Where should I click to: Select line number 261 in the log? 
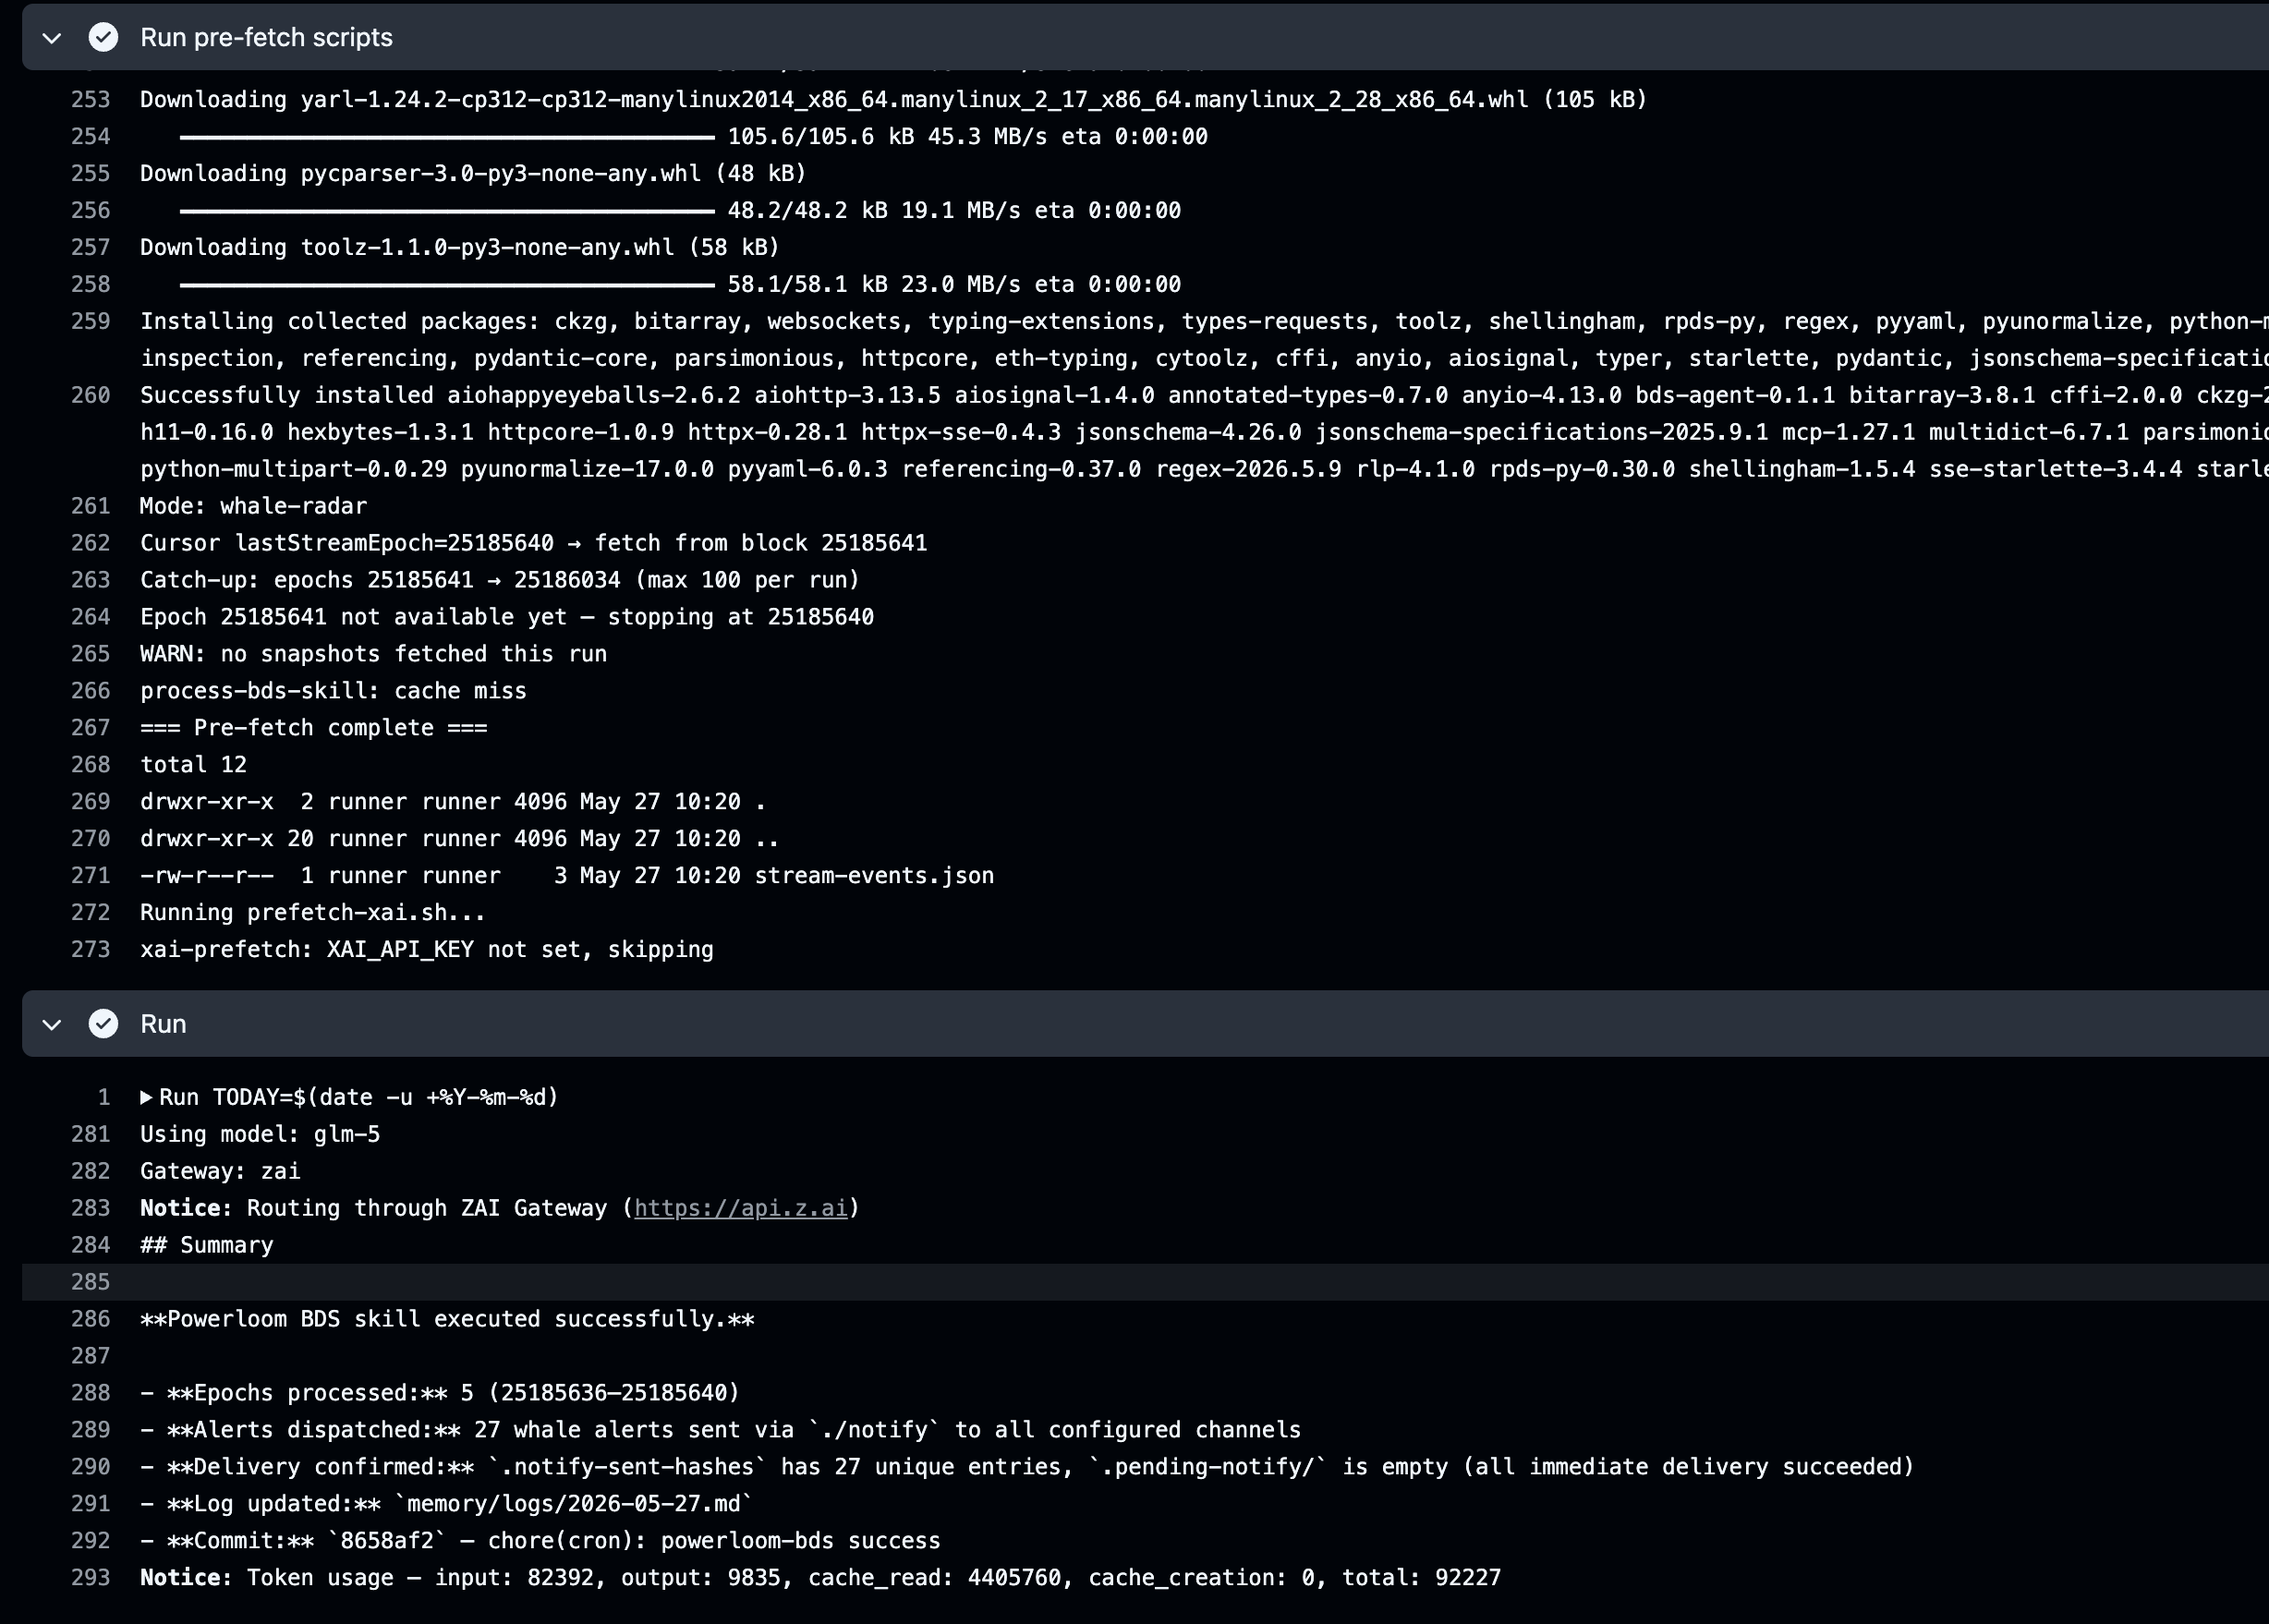[x=90, y=506]
